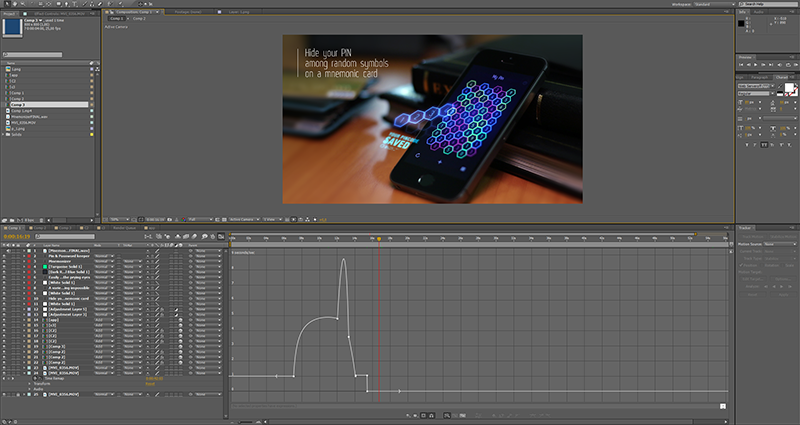Toggle visibility of layer 19 Comp 3

pos(4,346)
